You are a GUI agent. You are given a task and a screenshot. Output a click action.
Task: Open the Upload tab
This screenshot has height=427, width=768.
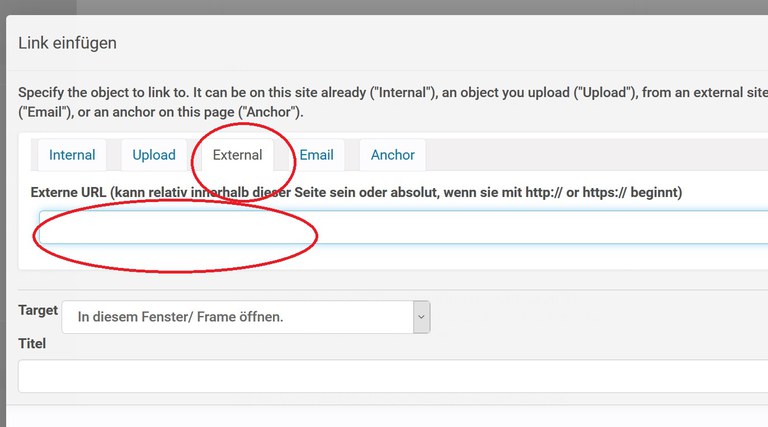coord(154,155)
